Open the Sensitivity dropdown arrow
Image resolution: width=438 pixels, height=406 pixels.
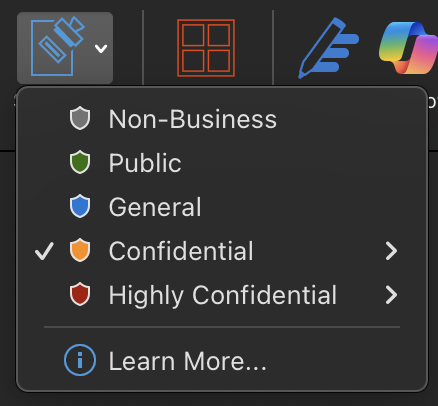pyautogui.click(x=101, y=49)
